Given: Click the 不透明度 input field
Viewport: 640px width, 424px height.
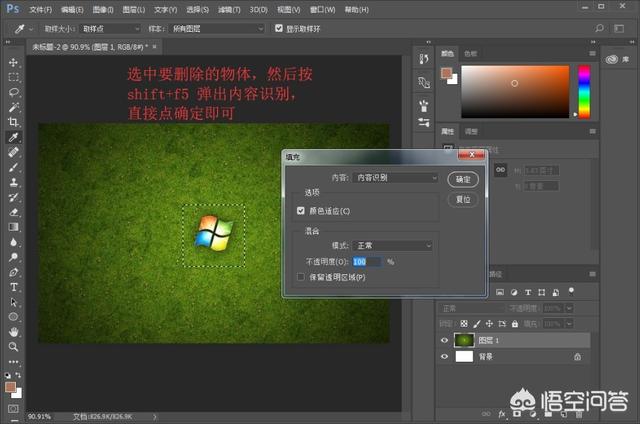Looking at the screenshot, I should click(x=367, y=261).
